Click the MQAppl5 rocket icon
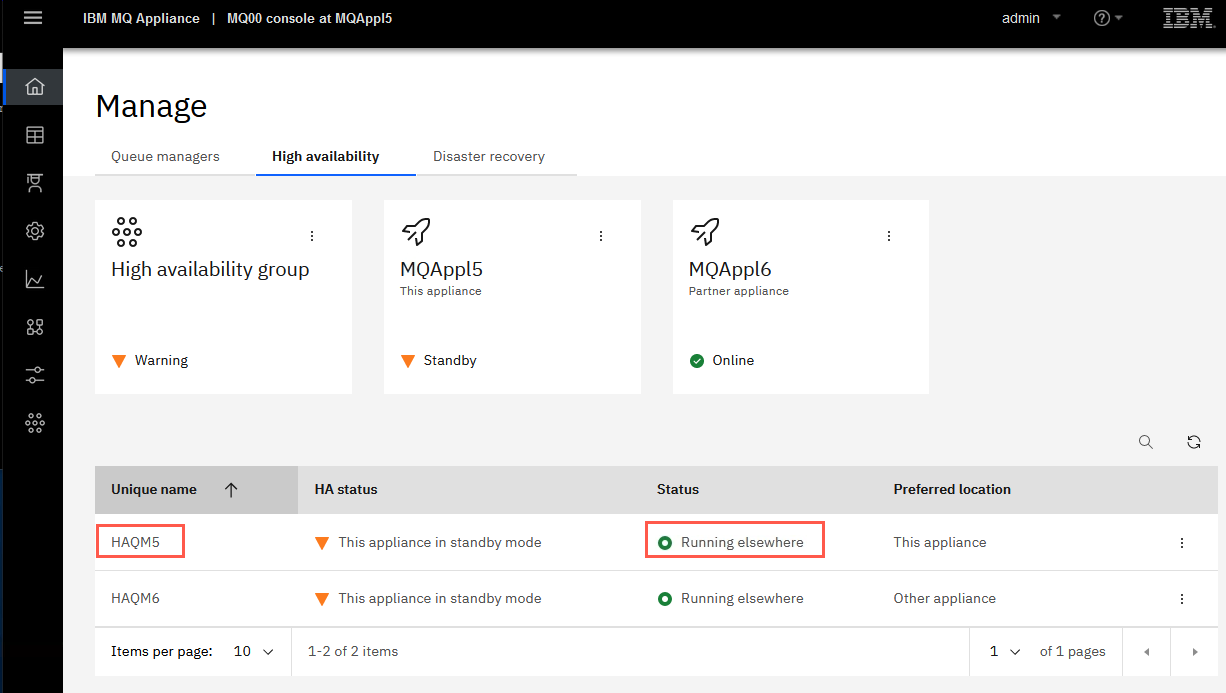Image resolution: width=1226 pixels, height=693 pixels. pyautogui.click(x=416, y=232)
